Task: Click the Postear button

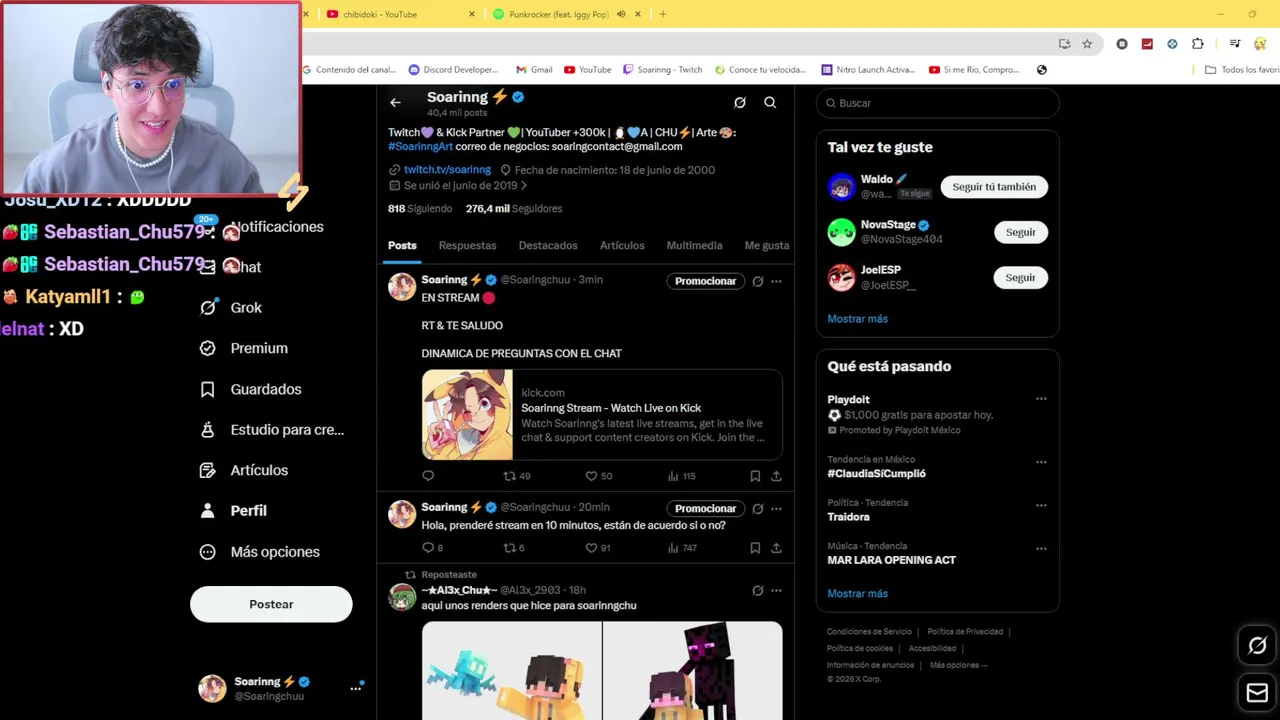Action: pyautogui.click(x=271, y=604)
